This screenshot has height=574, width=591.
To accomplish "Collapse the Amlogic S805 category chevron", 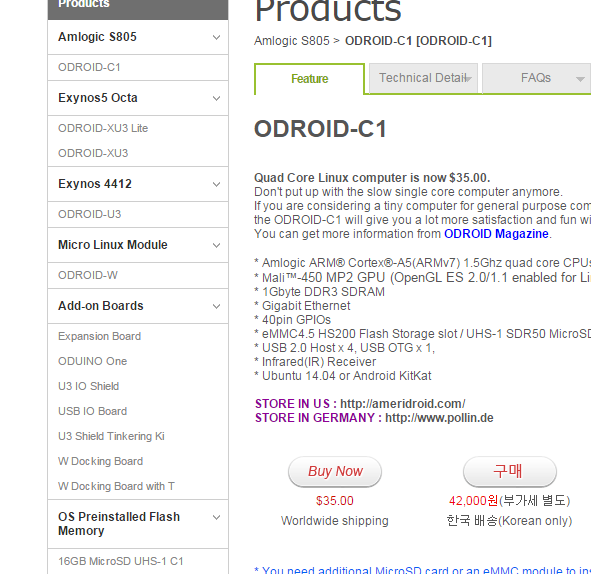I will pyautogui.click(x=216, y=37).
